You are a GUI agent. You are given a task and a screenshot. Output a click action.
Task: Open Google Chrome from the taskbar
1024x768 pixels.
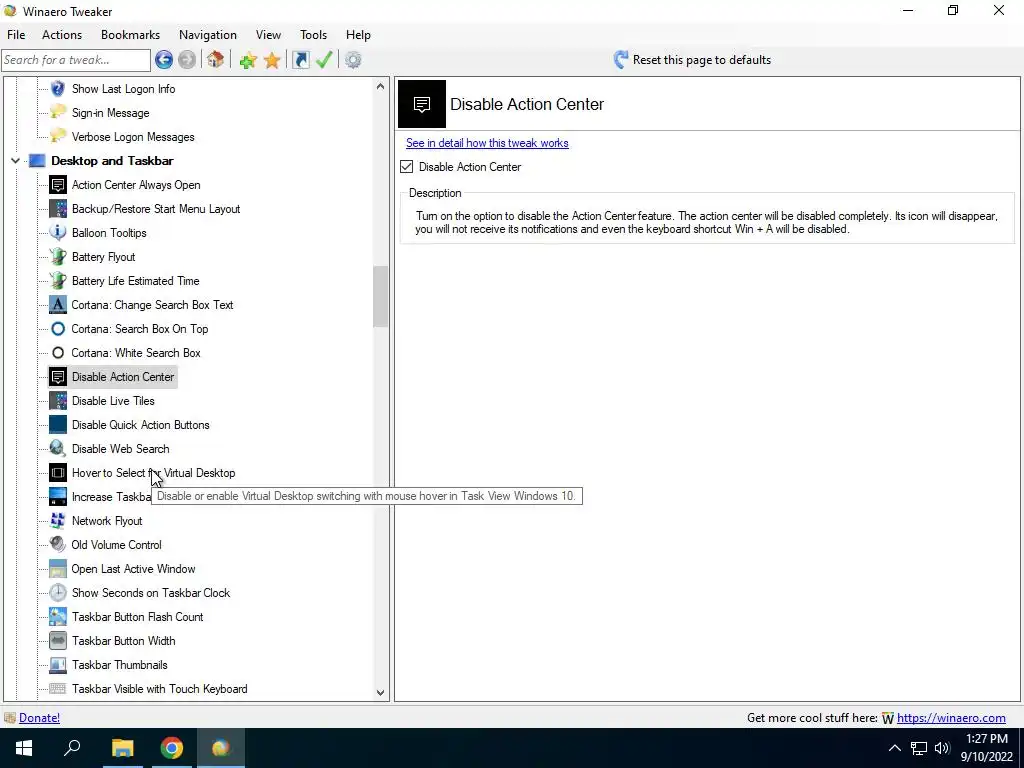172,748
